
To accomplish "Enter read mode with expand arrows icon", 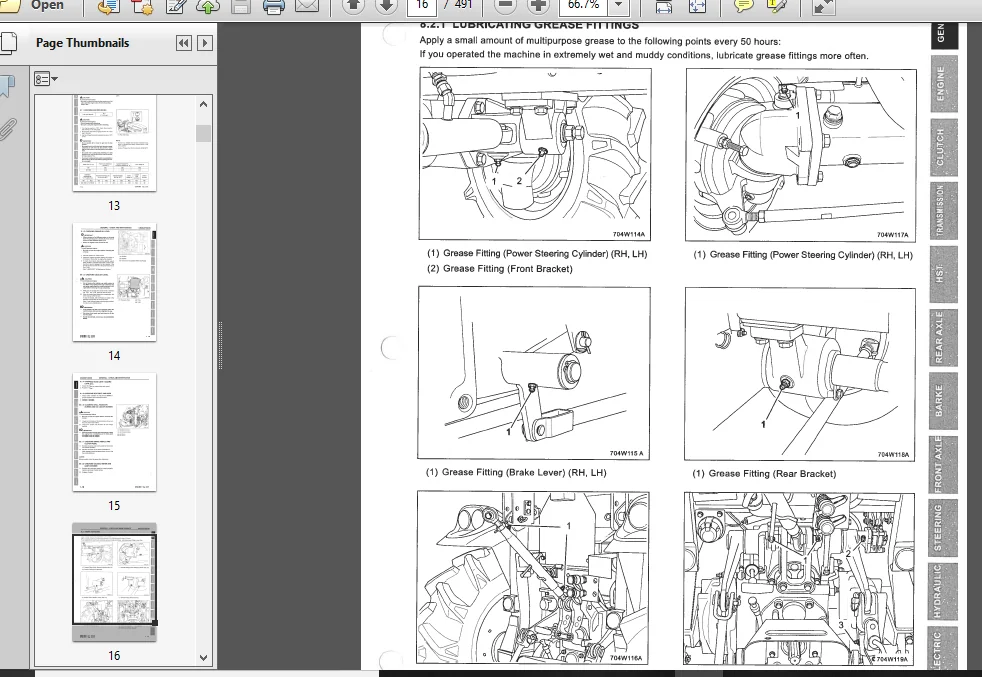I will tap(823, 6).
